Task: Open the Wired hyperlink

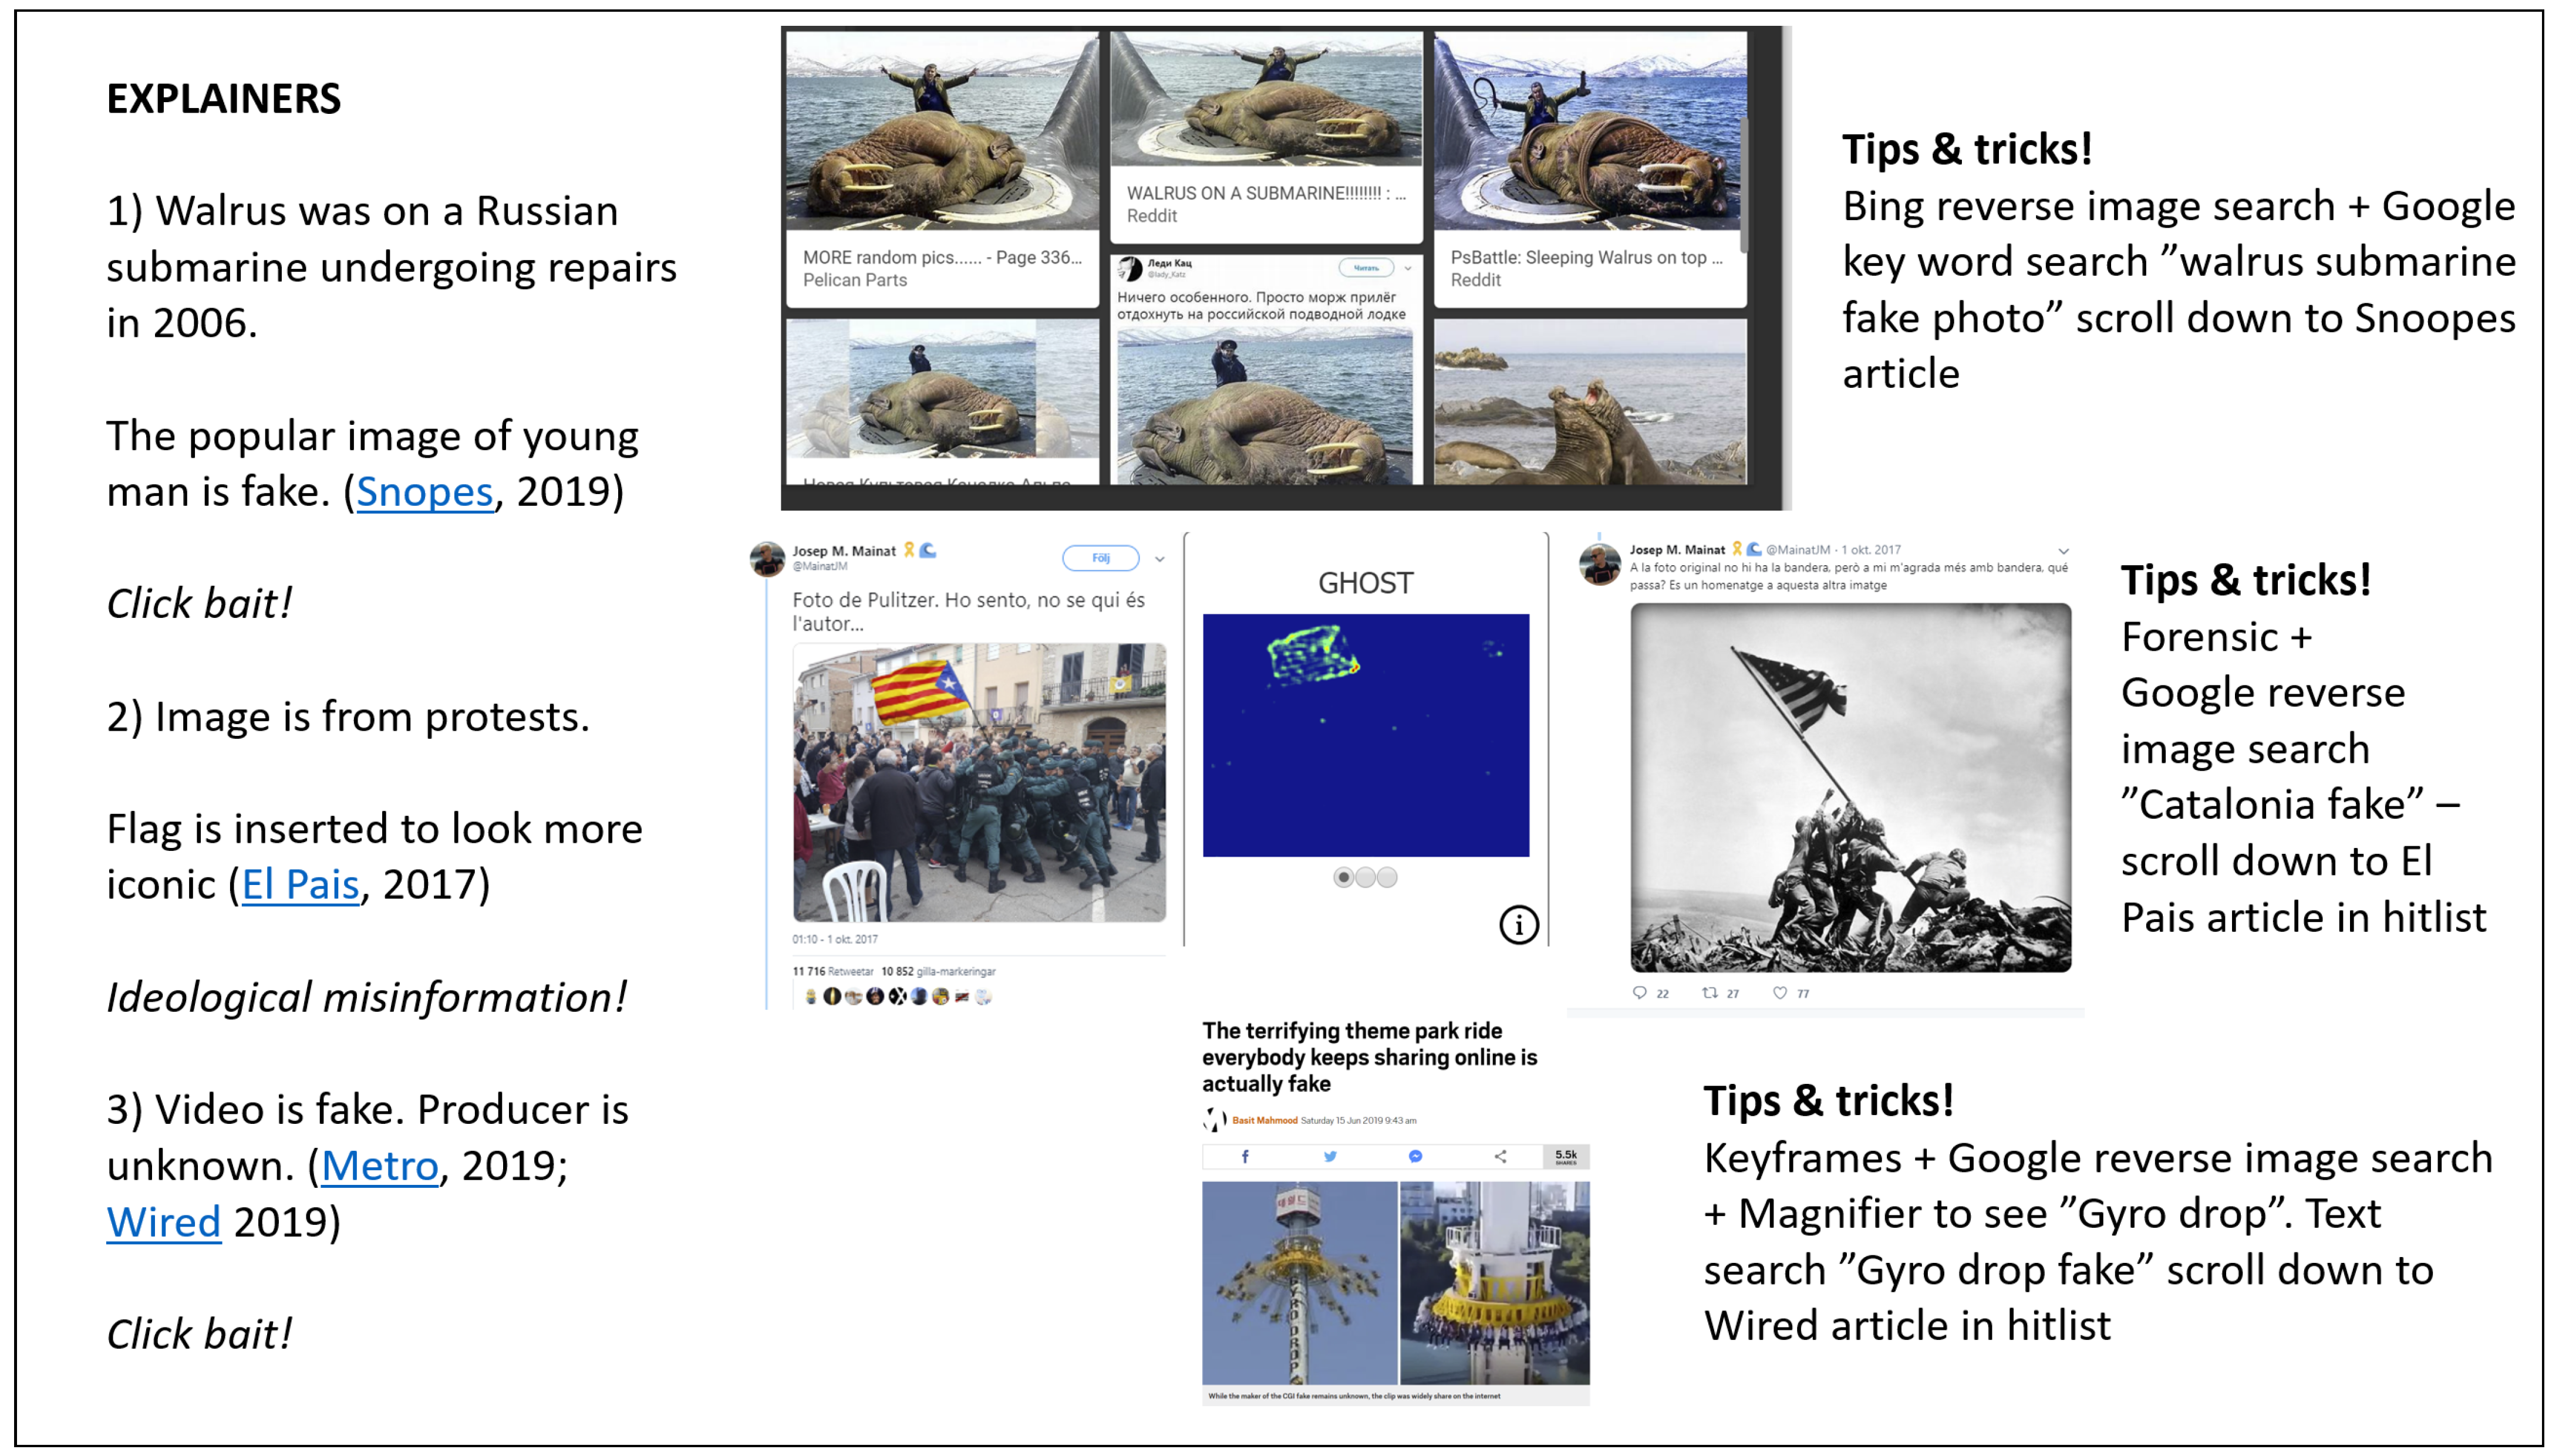Action: 163,1222
